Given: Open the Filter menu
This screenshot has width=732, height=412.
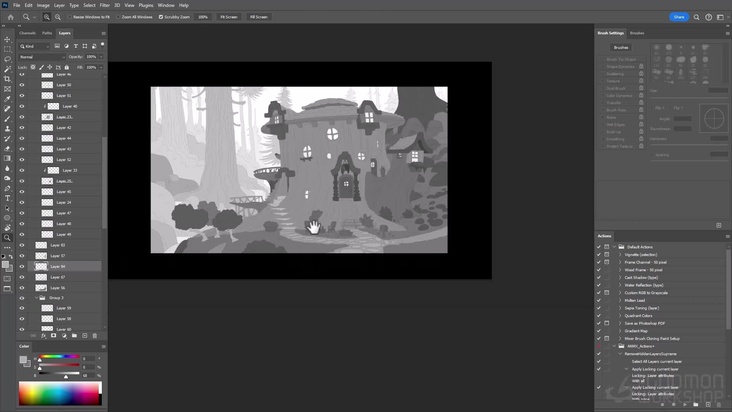Looking at the screenshot, I should pos(105,5).
